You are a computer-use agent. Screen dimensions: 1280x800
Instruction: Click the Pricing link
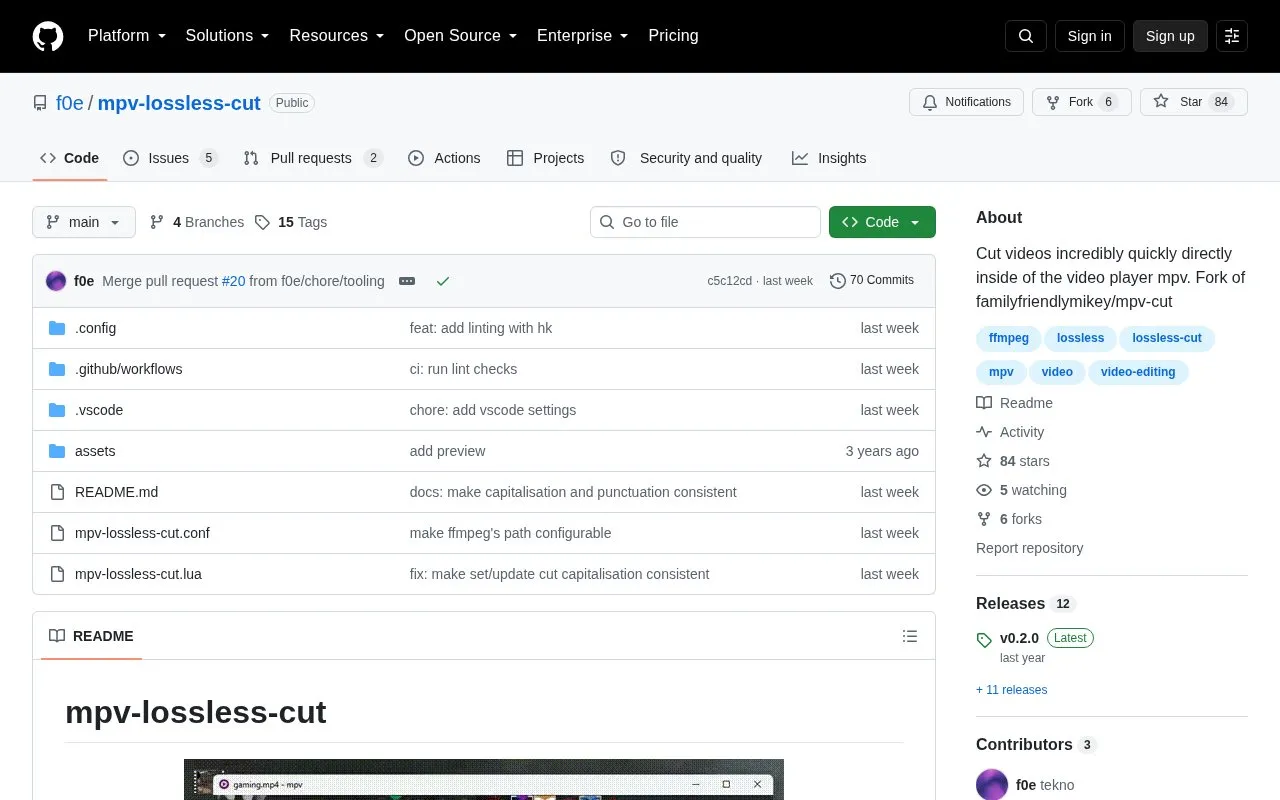pos(673,36)
